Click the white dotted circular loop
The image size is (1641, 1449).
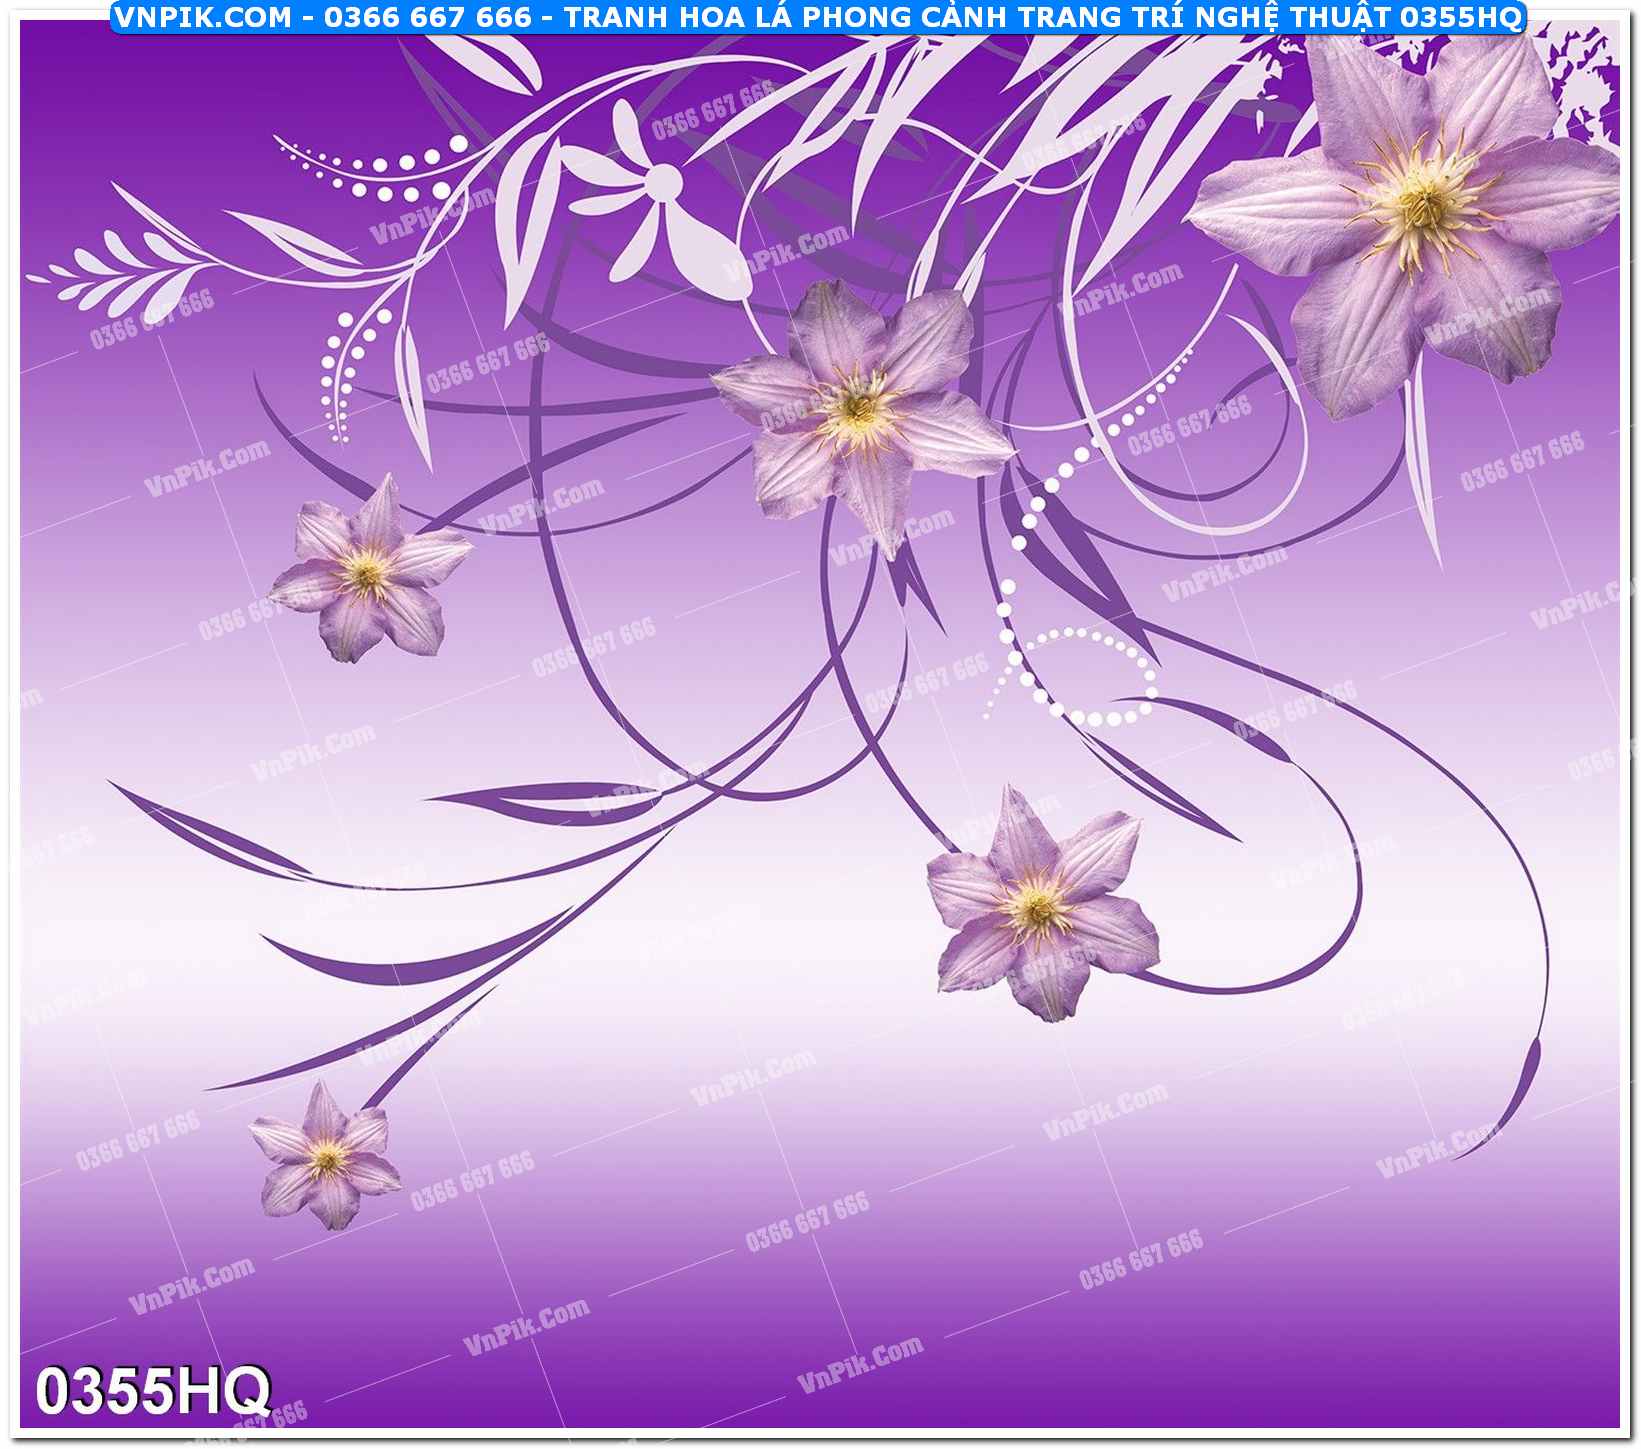1090,675
